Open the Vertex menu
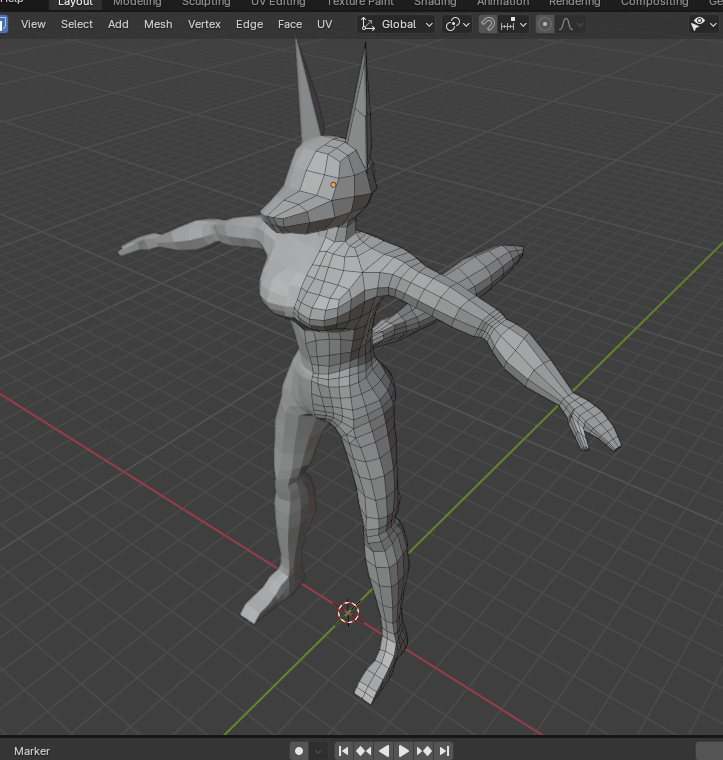Image resolution: width=723 pixels, height=760 pixels. (x=204, y=24)
